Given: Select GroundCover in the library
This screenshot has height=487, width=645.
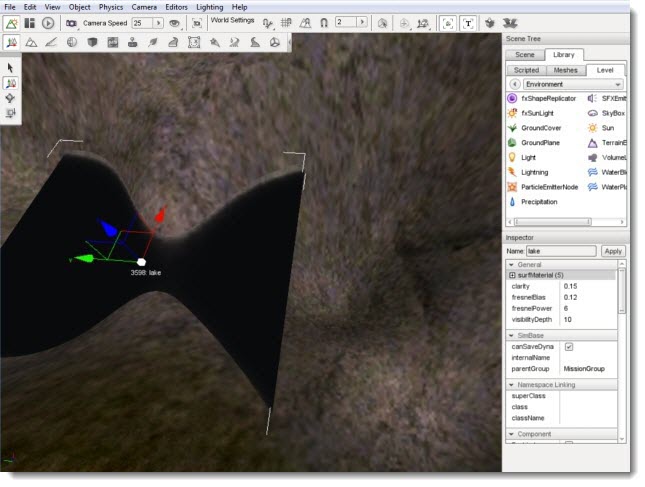Looking at the screenshot, I should [535, 128].
